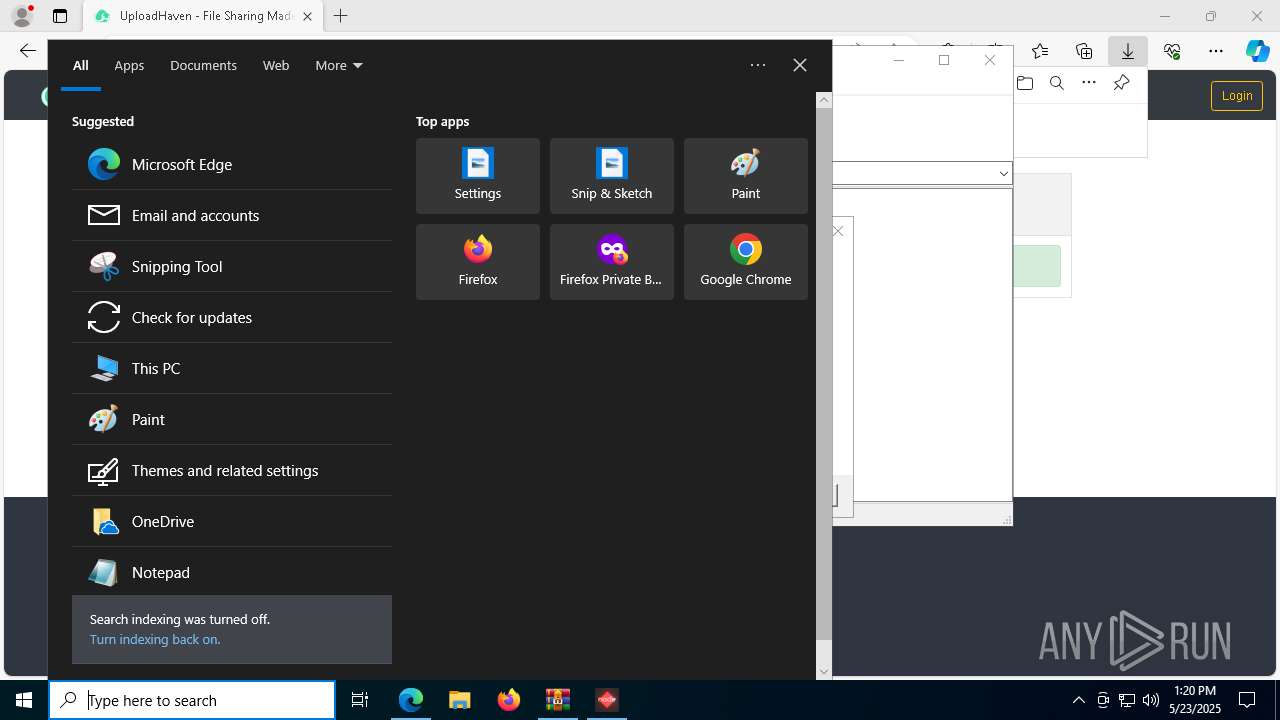Launch Firefox tile in Top apps
The image size is (1280, 720).
click(478, 262)
